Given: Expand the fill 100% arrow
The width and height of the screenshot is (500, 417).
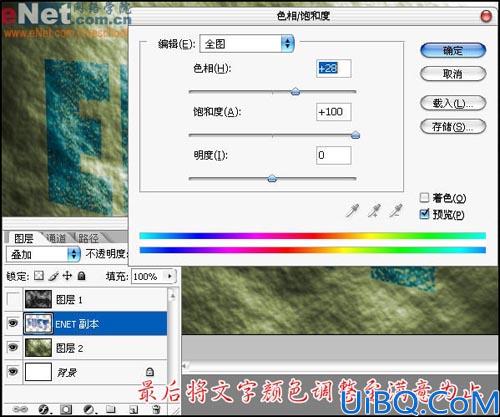Looking at the screenshot, I should [x=170, y=276].
